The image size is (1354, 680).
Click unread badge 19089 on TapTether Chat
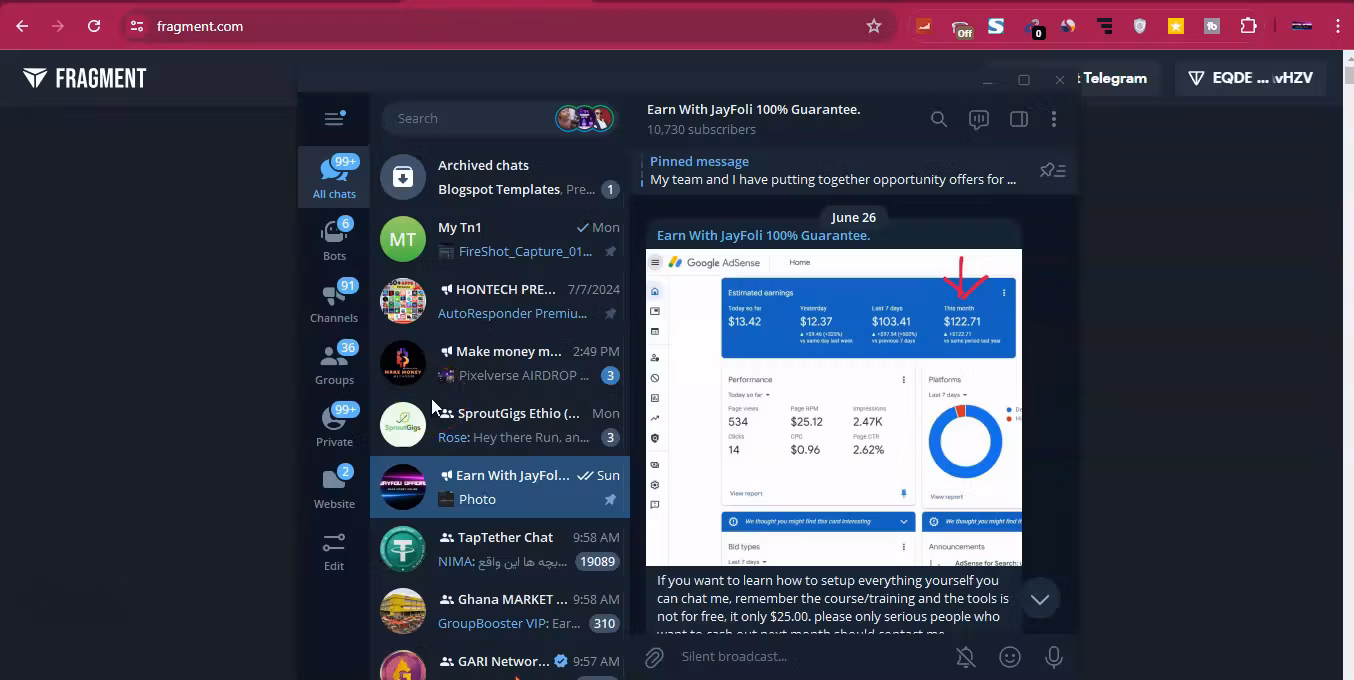click(598, 561)
